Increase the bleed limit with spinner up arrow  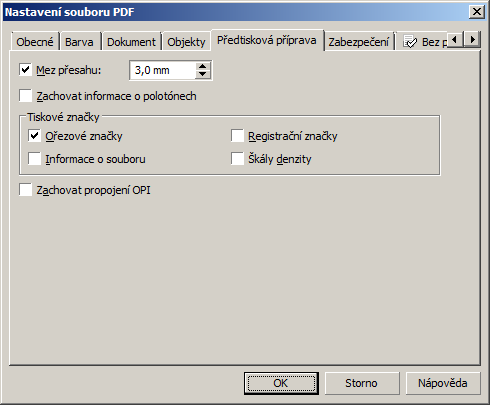point(202,66)
